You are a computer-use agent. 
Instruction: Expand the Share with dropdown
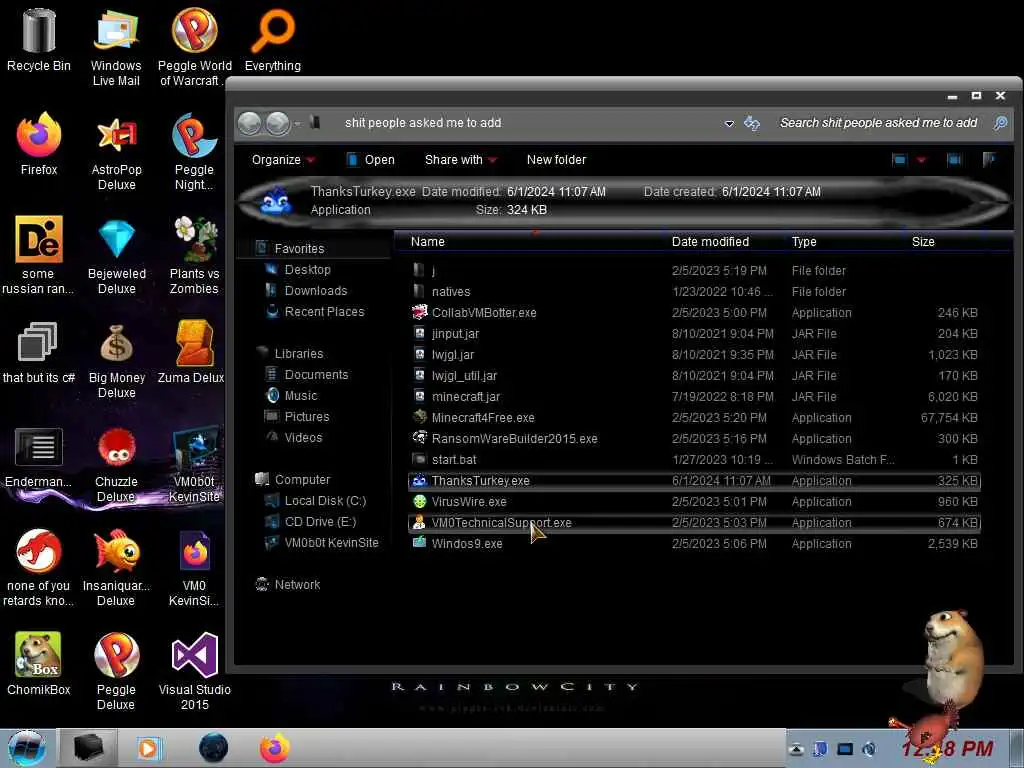coord(460,160)
